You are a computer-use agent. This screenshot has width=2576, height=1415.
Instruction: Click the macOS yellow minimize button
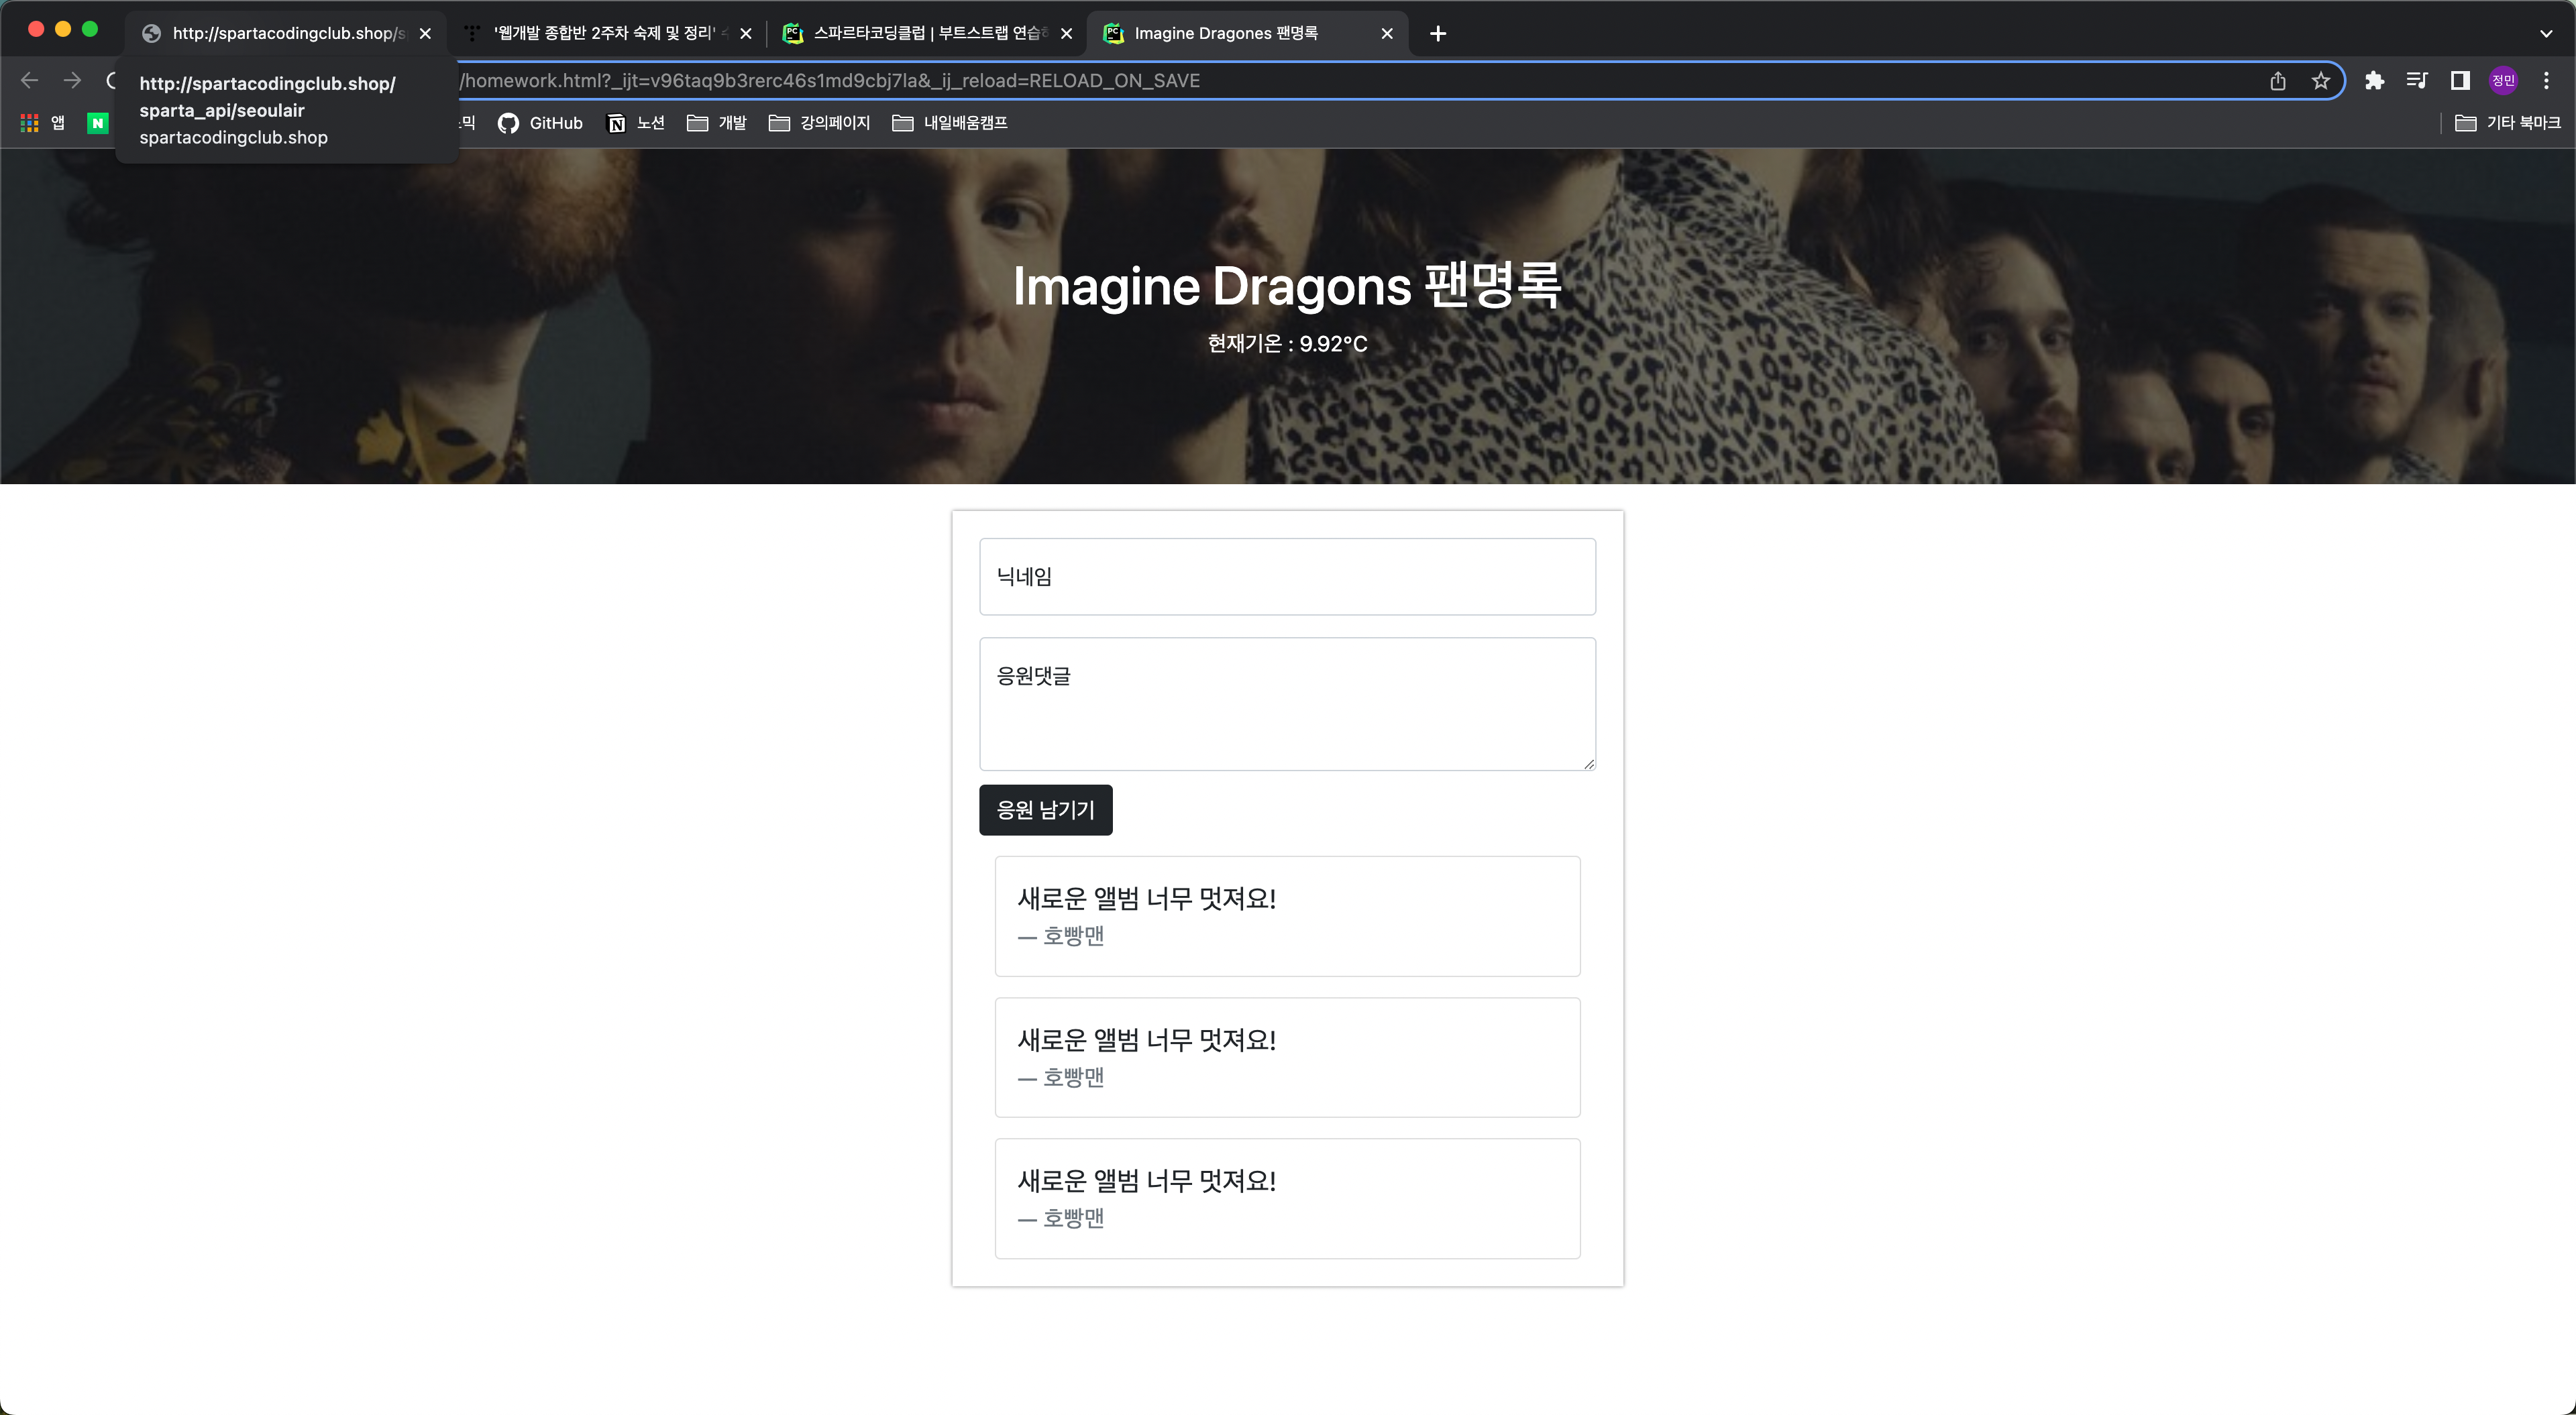pyautogui.click(x=63, y=29)
